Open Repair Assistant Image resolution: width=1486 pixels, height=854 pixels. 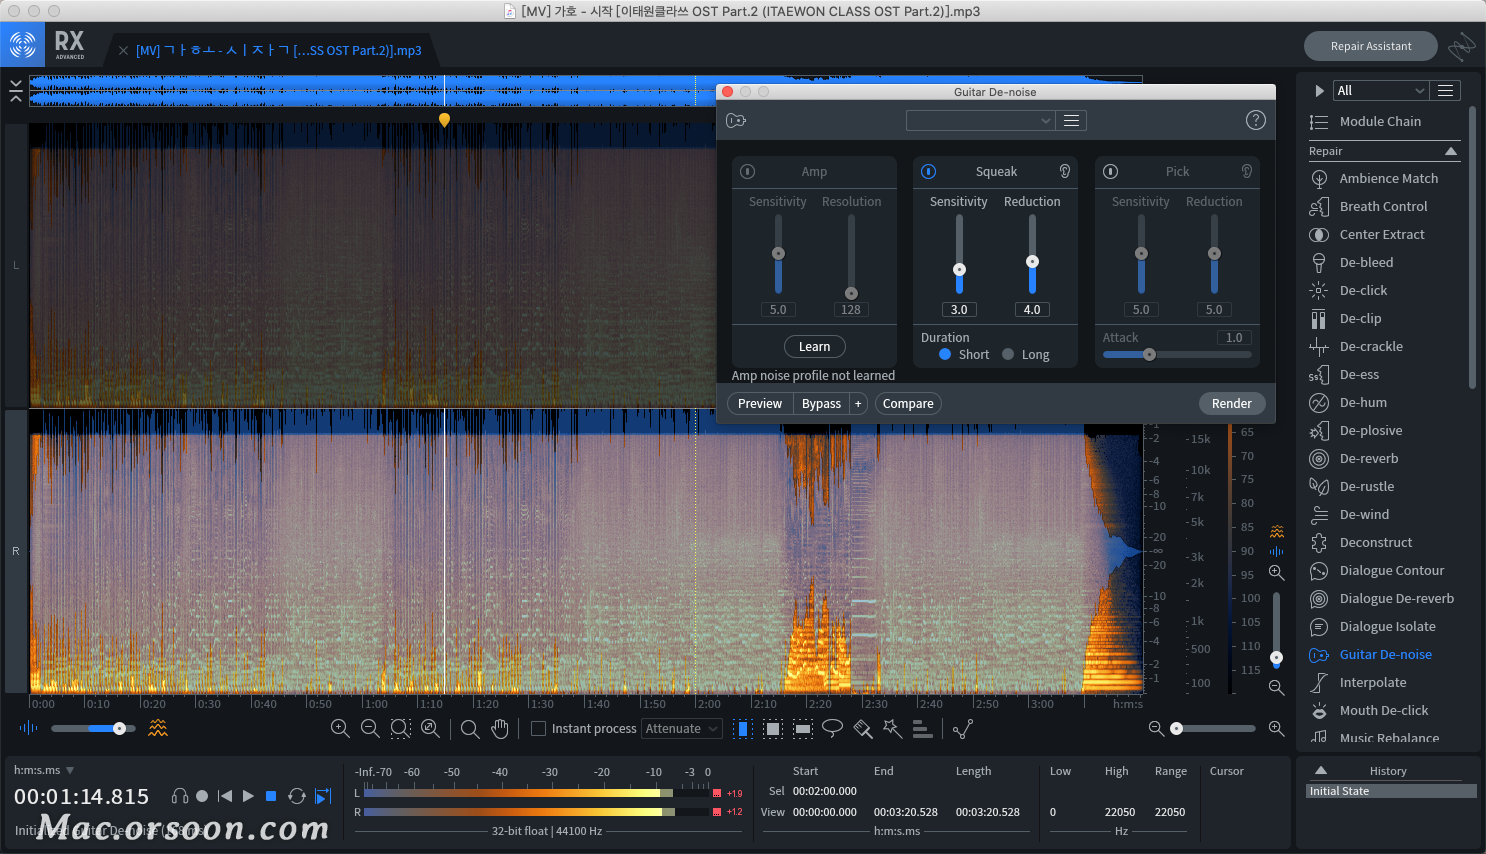pos(1370,46)
